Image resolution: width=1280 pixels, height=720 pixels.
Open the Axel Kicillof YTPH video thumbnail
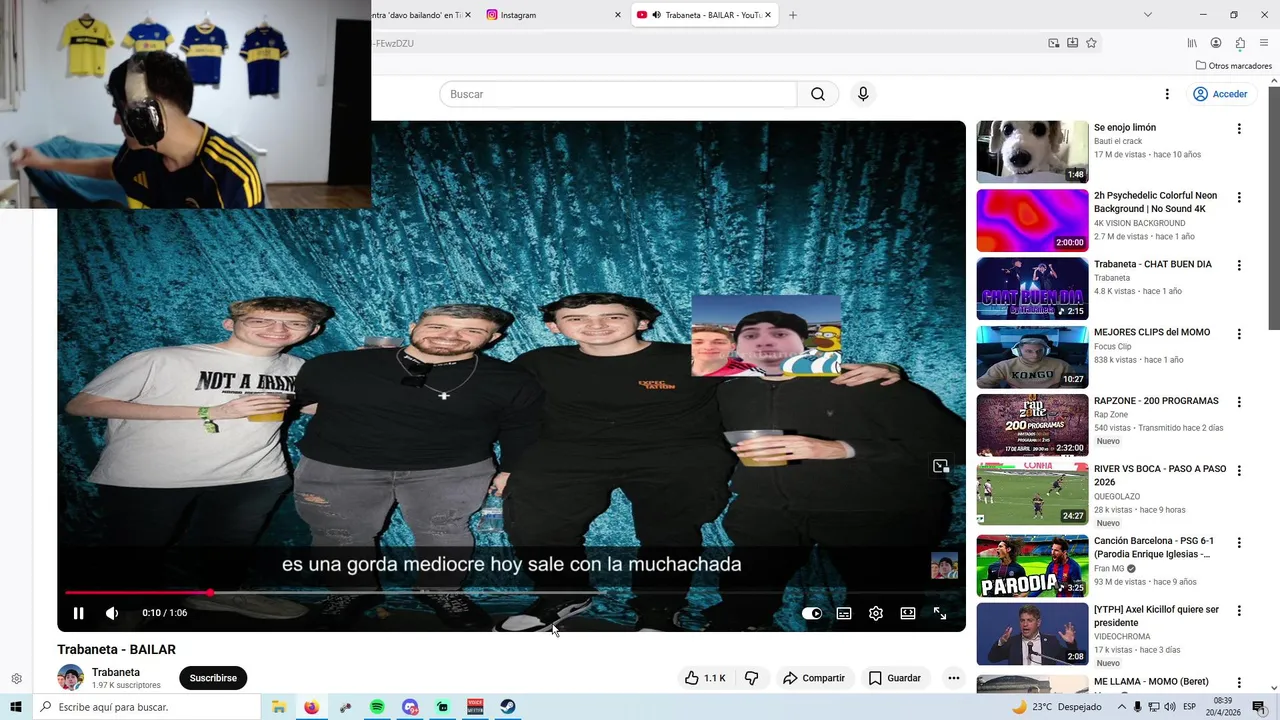tap(1032, 634)
